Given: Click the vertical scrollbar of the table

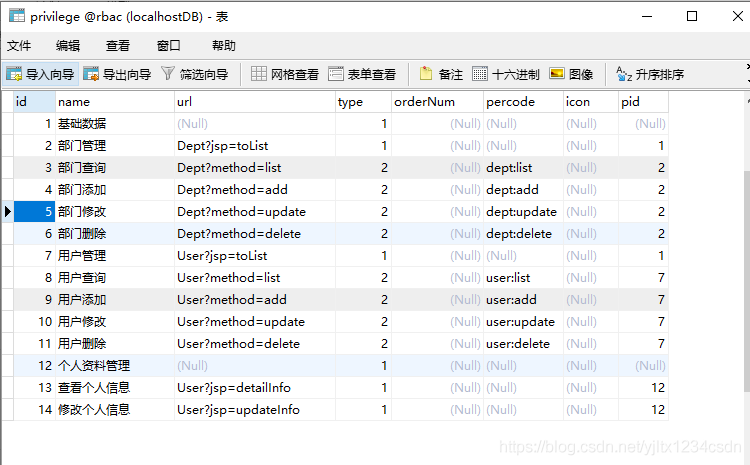Looking at the screenshot, I should tap(747, 282).
